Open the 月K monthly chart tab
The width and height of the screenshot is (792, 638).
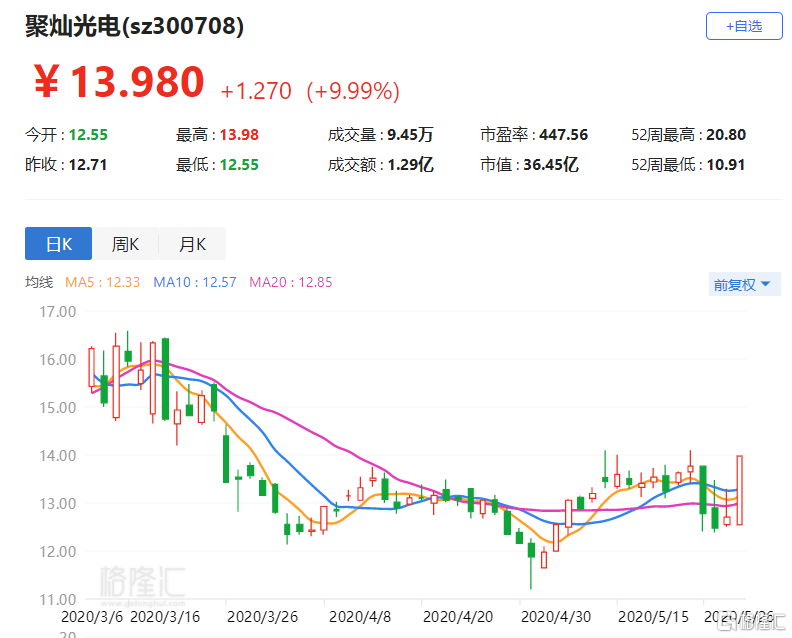pos(192,244)
